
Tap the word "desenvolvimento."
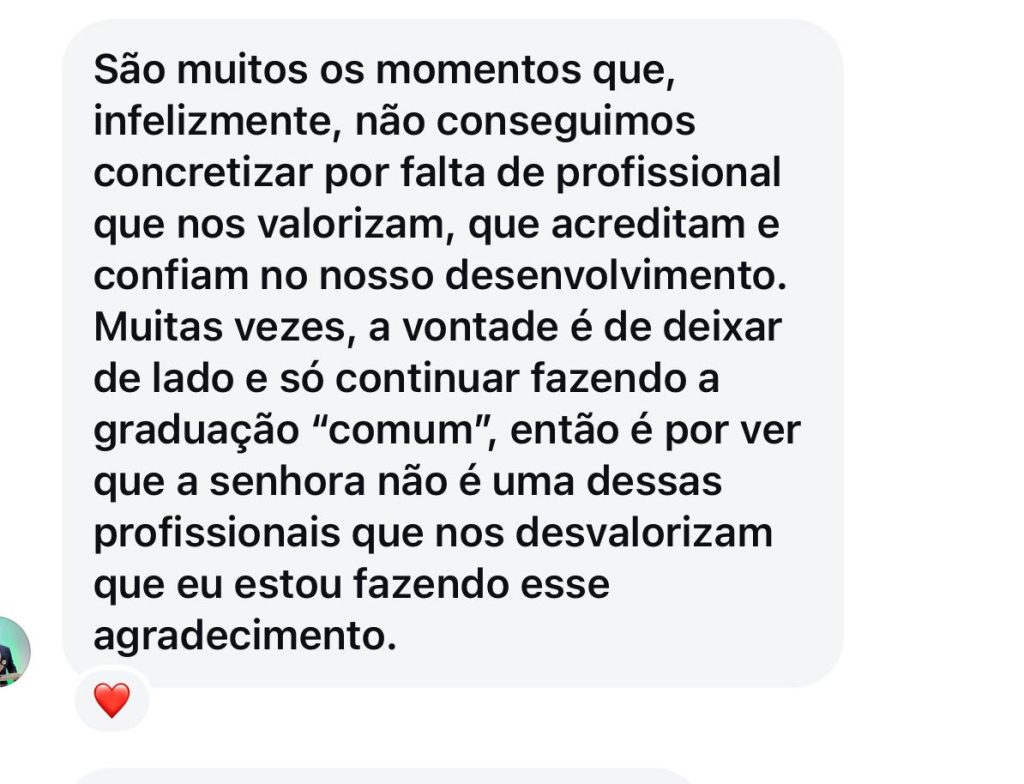click(x=616, y=276)
